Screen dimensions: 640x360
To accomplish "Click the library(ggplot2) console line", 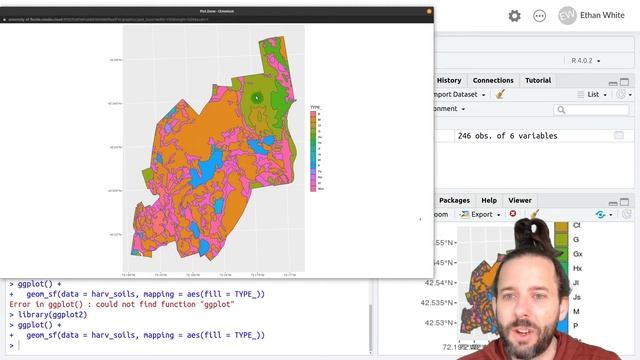I will click(x=52, y=315).
